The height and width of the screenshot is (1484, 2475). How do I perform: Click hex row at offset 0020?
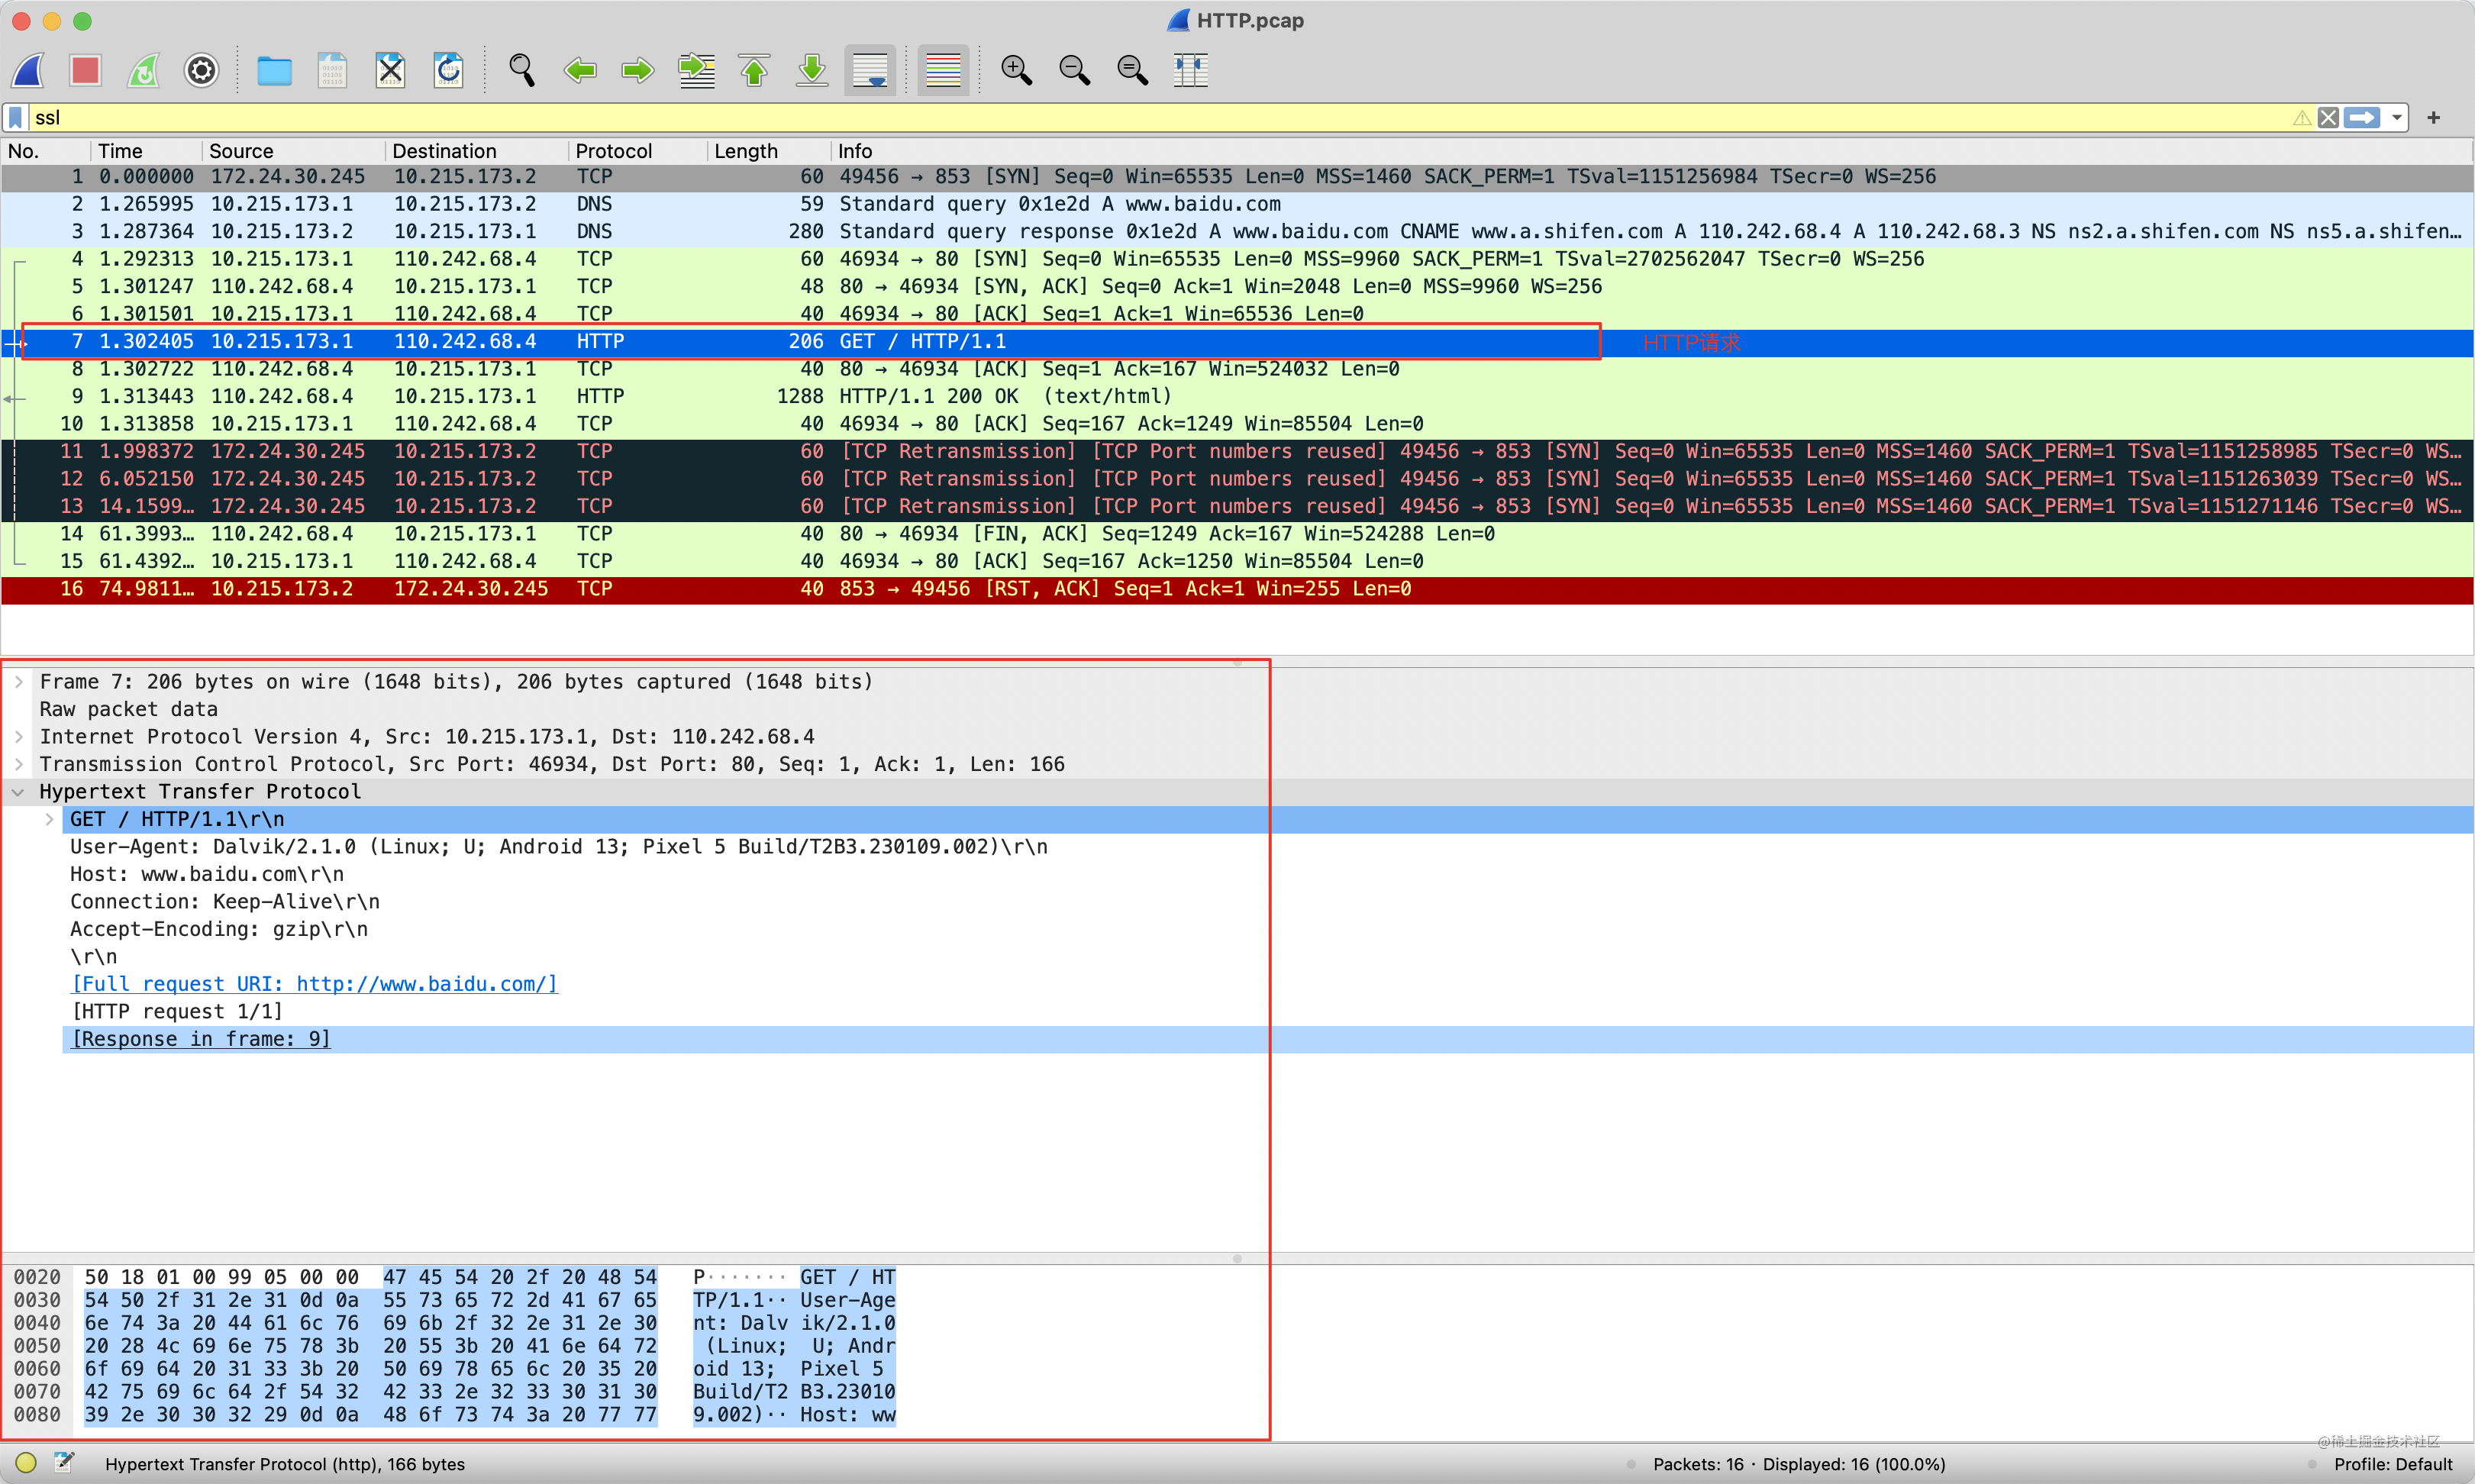(455, 1277)
